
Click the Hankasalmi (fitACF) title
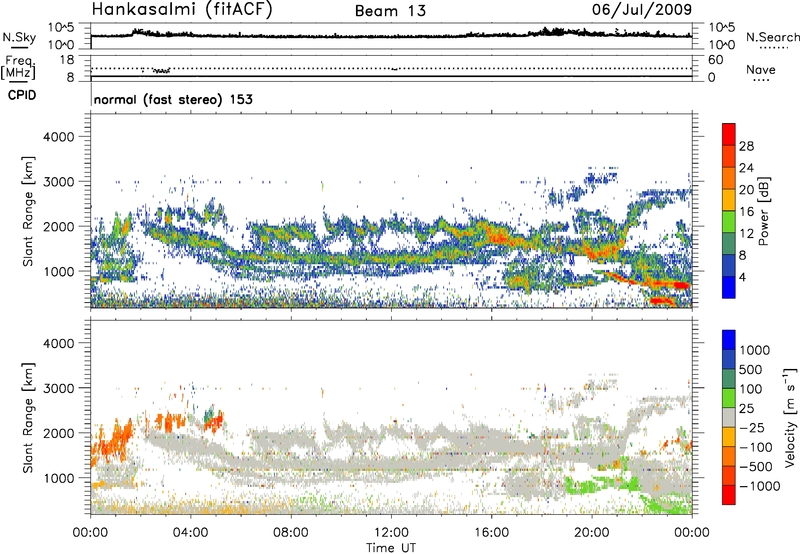182,10
